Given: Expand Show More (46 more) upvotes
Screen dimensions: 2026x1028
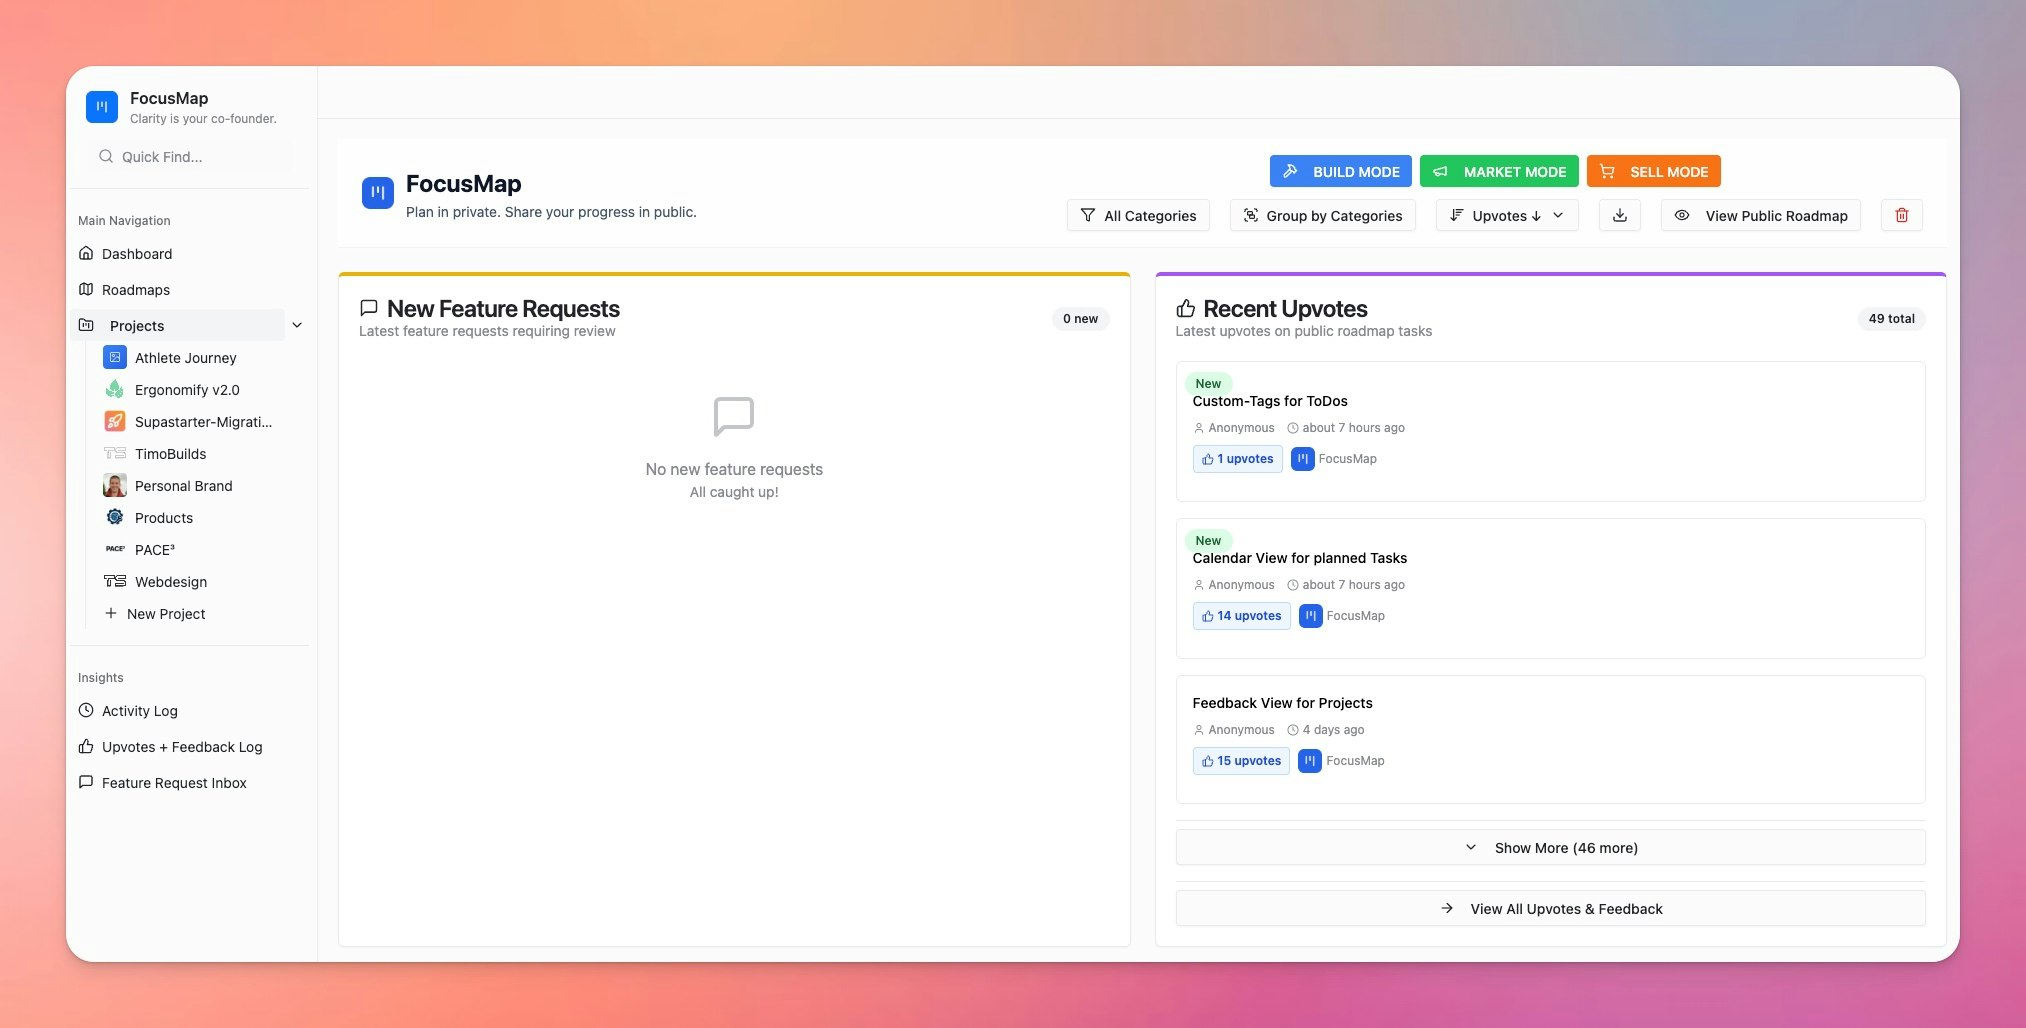Looking at the screenshot, I should (1550, 847).
